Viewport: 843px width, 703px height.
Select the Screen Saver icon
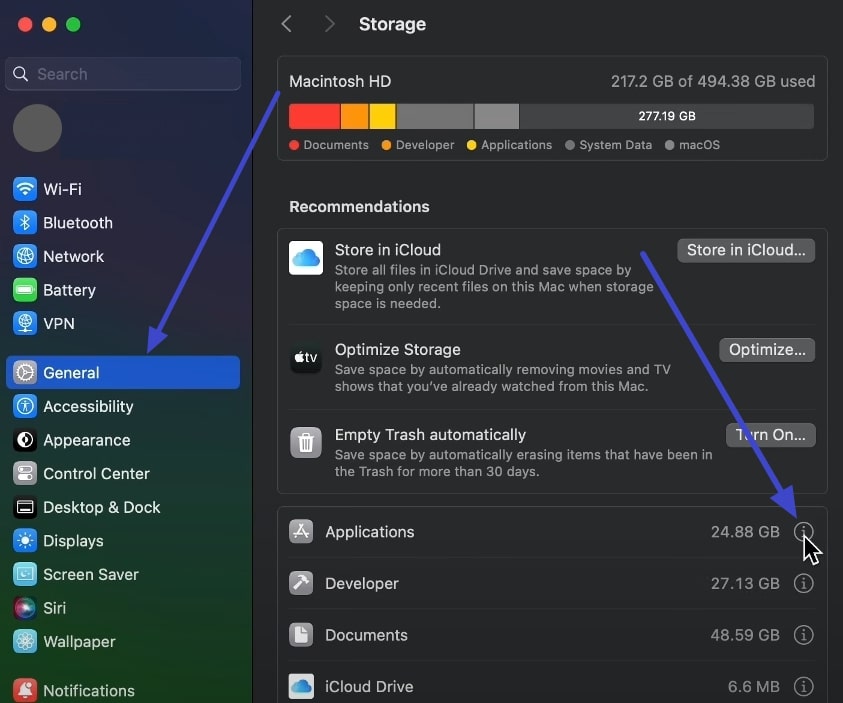pyautogui.click(x=25, y=575)
